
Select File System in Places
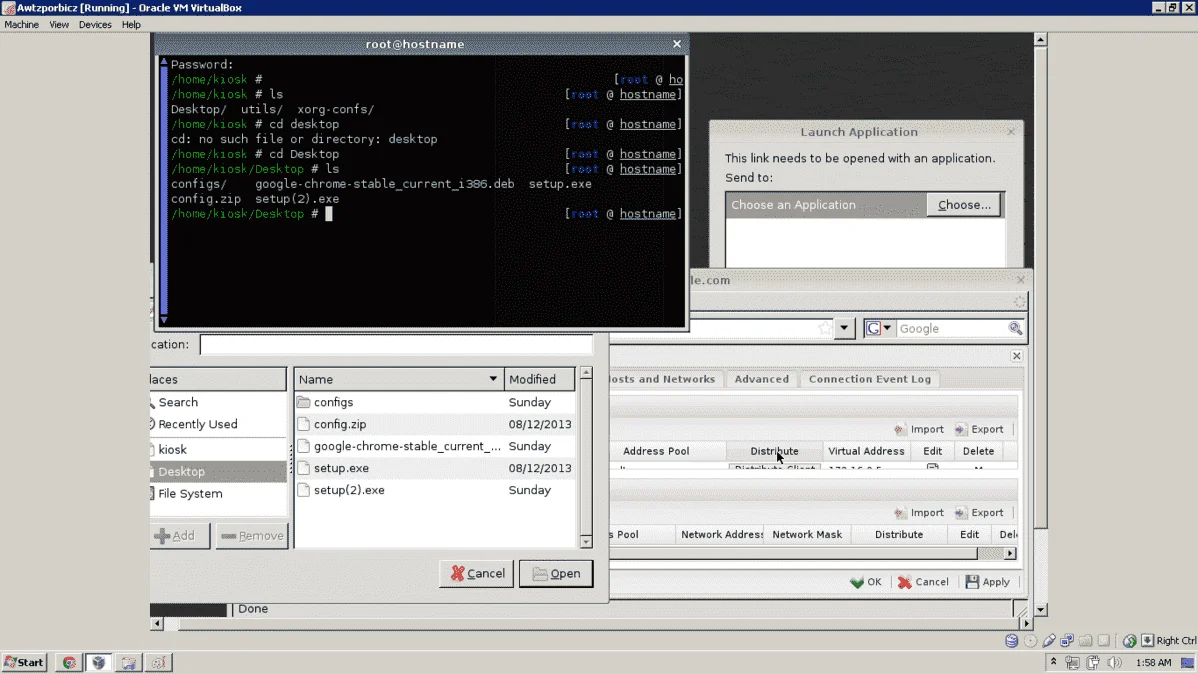218,494
